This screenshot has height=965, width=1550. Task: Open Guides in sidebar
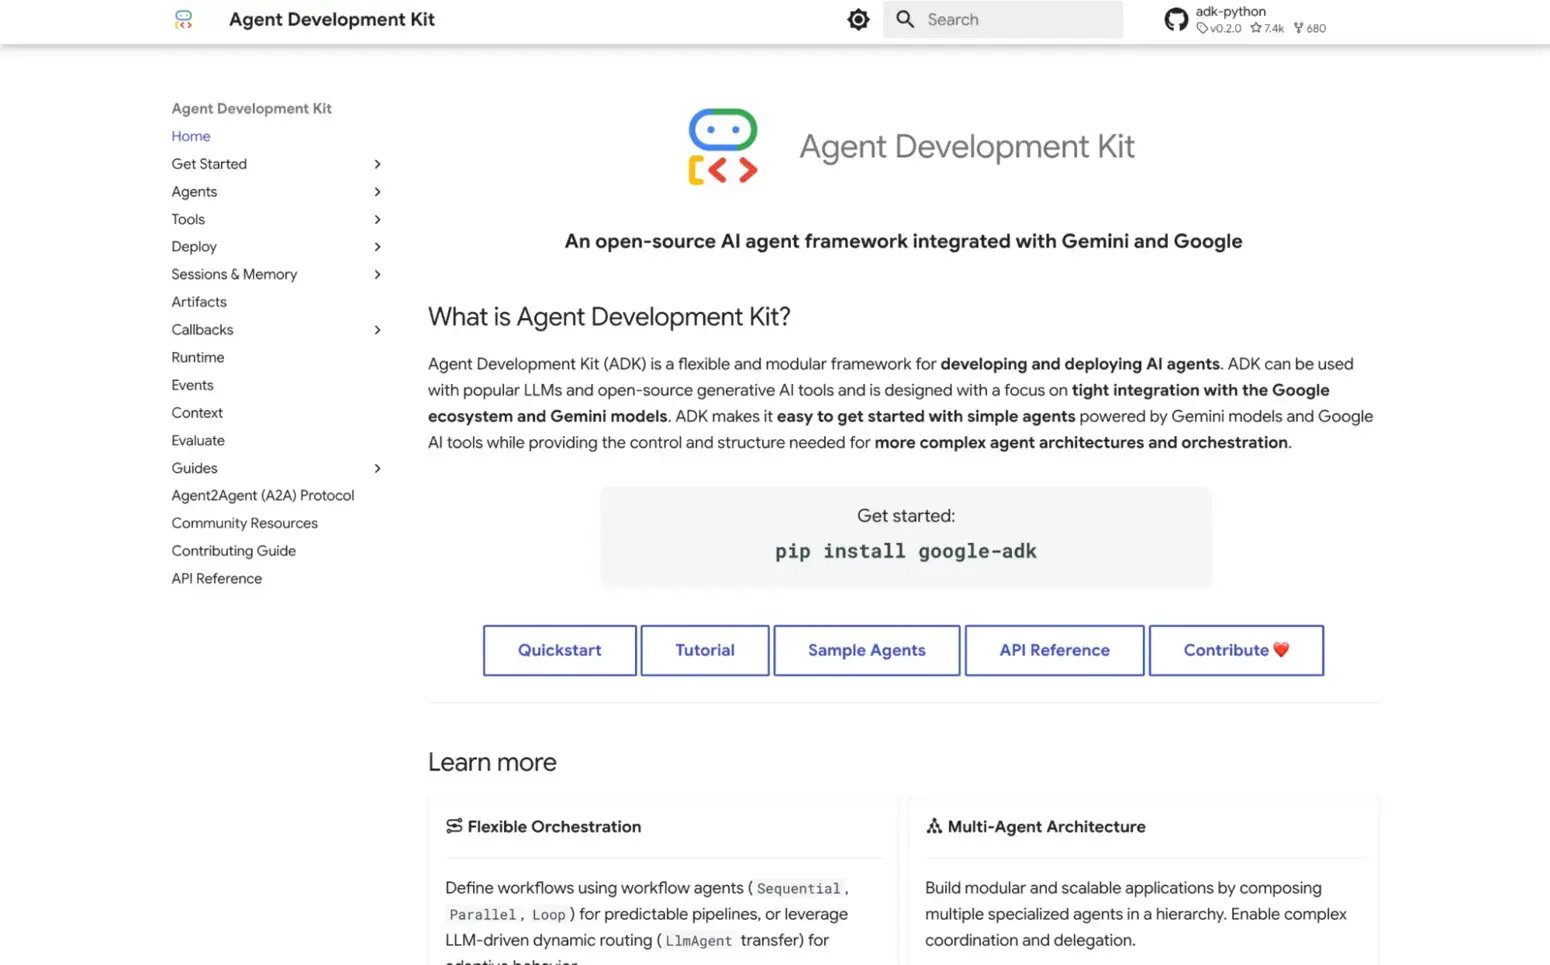tap(194, 468)
